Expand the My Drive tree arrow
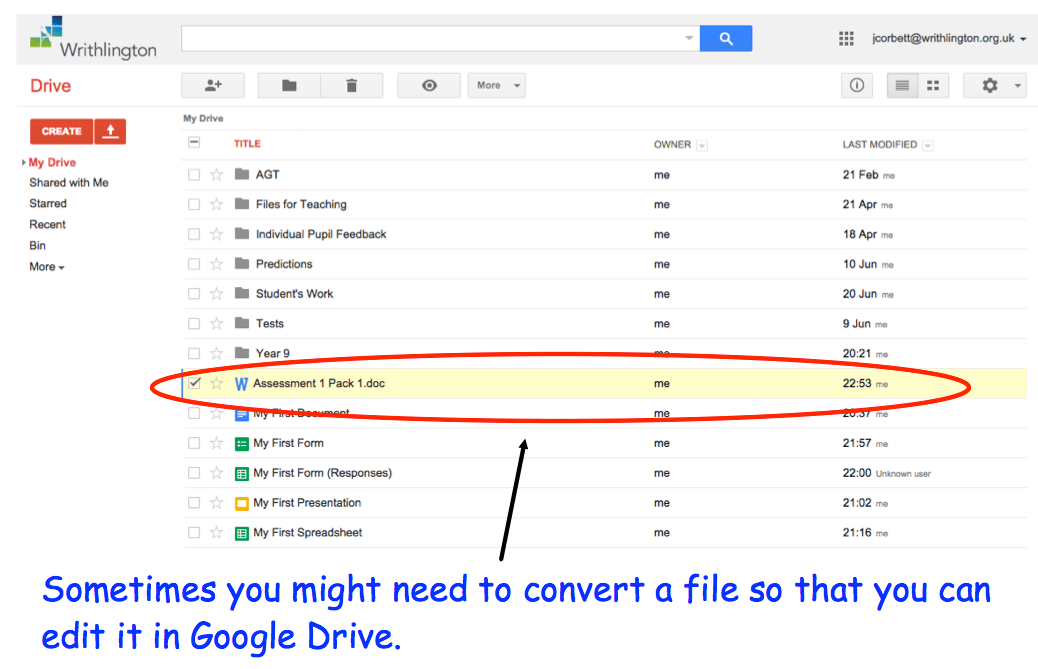The width and height of the screenshot is (1038, 669). click(24, 162)
